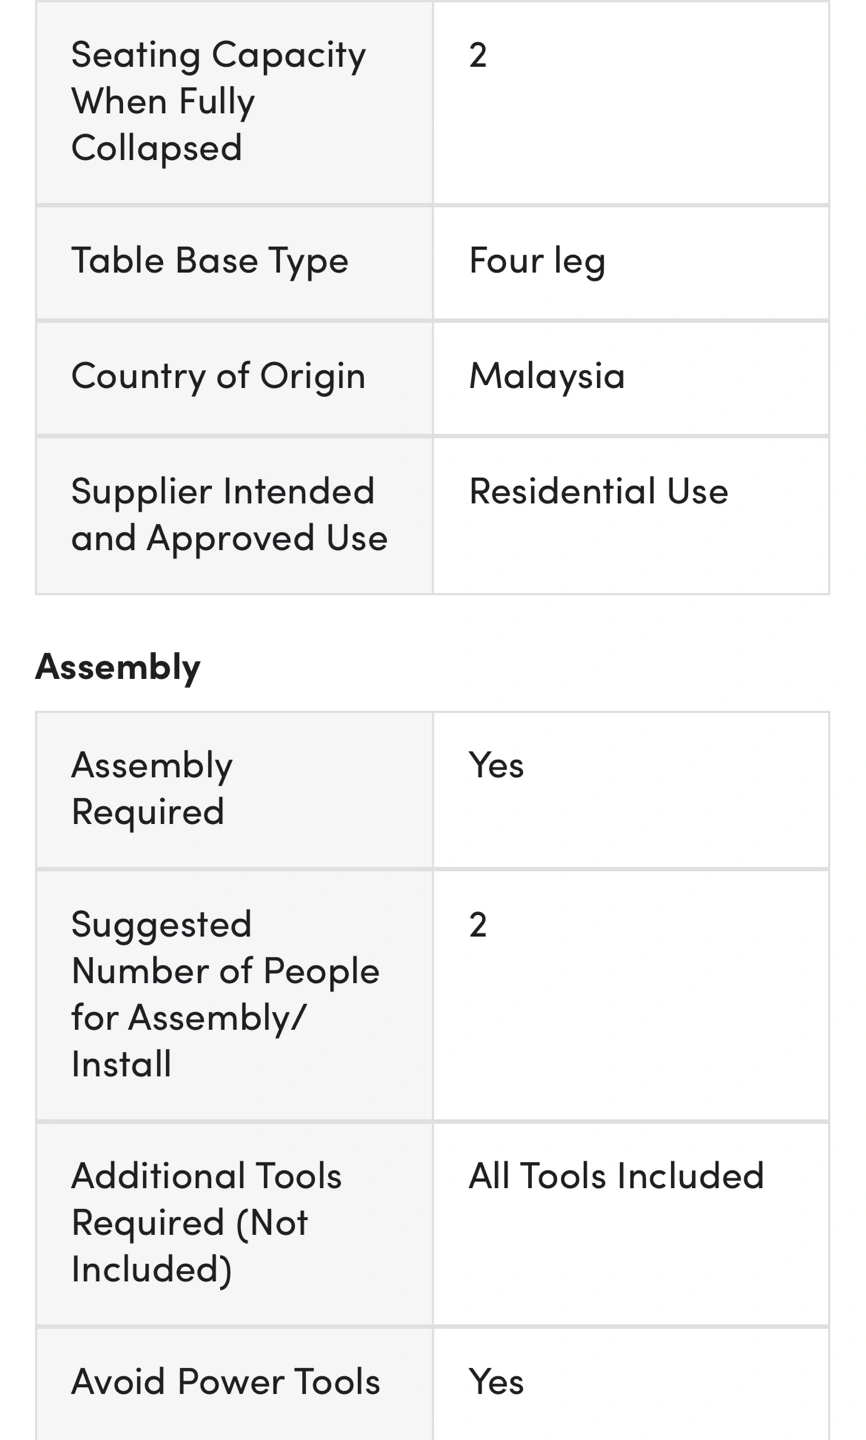Screen dimensions: 866x1440
Task: Click the Table Base Type label
Action: click(x=210, y=260)
